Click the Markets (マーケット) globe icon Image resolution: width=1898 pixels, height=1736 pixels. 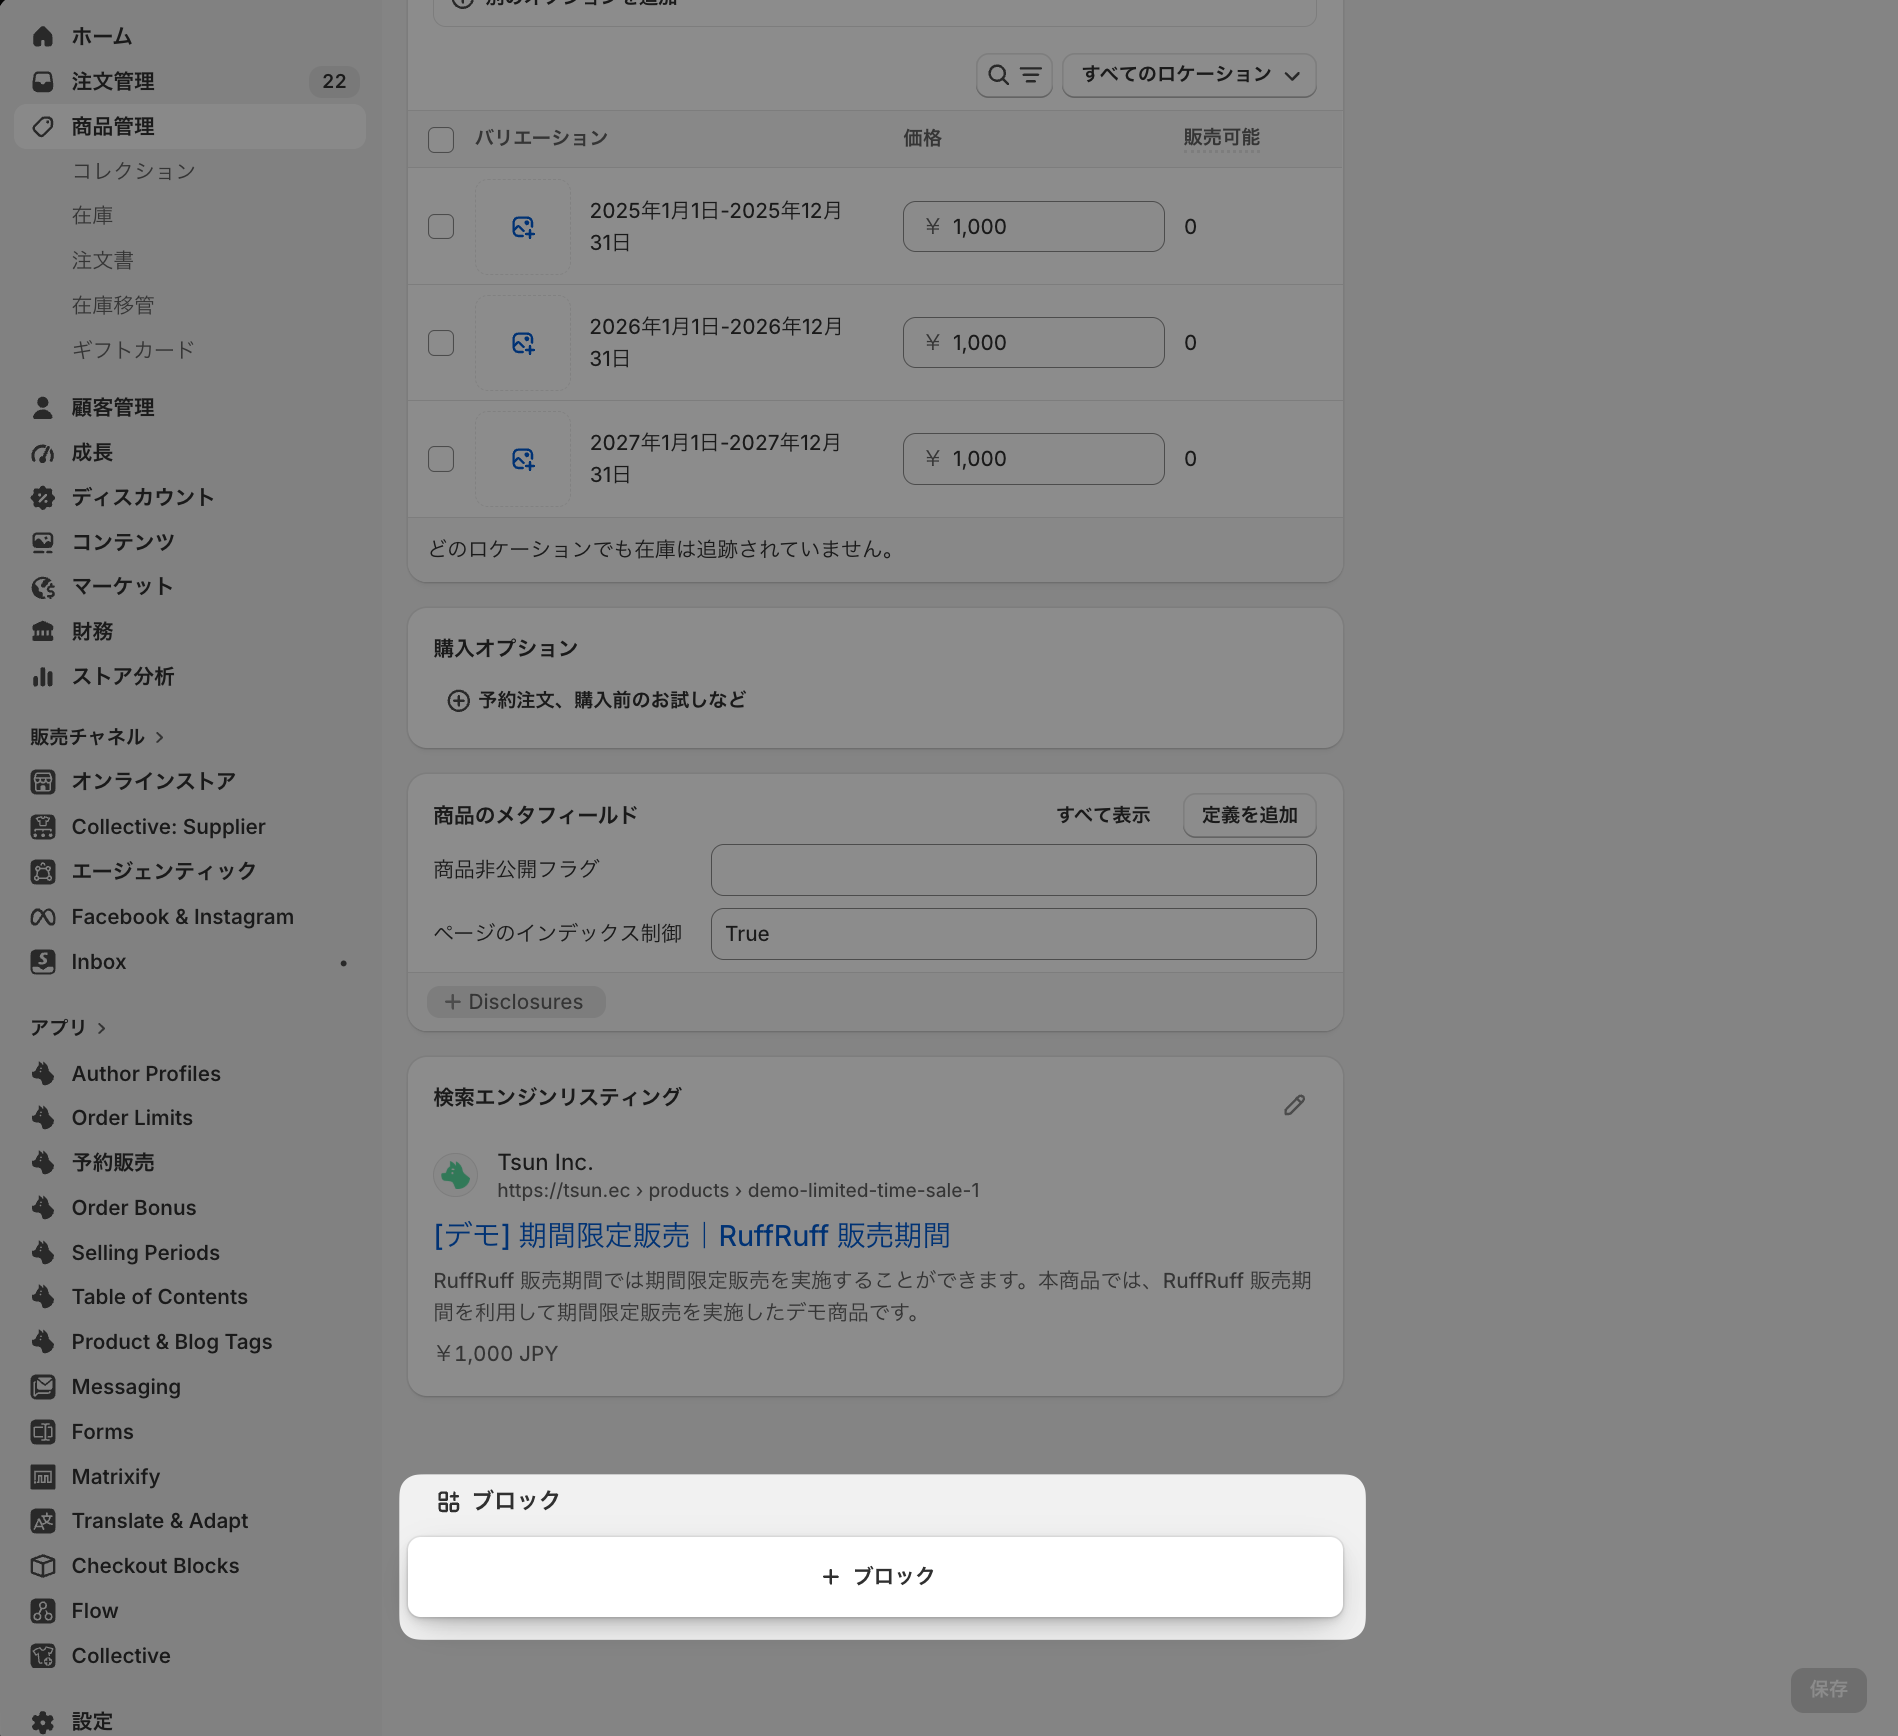pos(42,587)
